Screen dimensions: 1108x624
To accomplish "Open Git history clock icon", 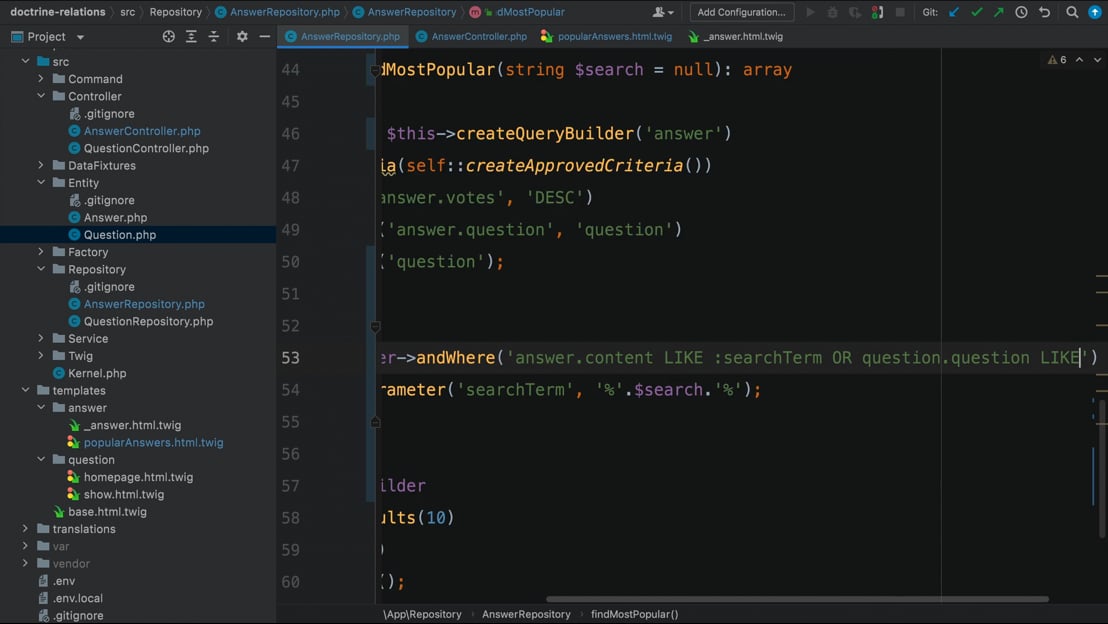I will pos(1021,12).
